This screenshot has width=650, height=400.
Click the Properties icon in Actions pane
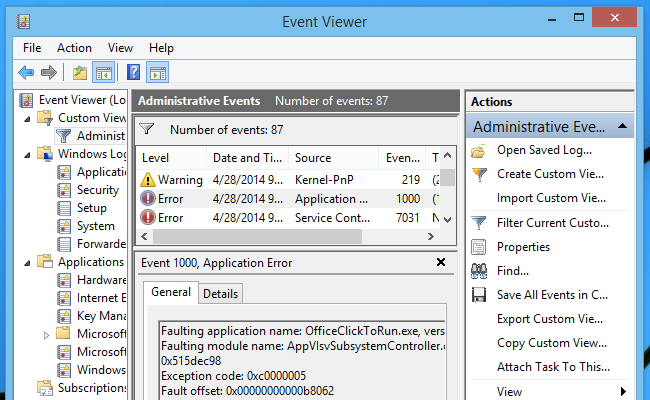(x=479, y=247)
